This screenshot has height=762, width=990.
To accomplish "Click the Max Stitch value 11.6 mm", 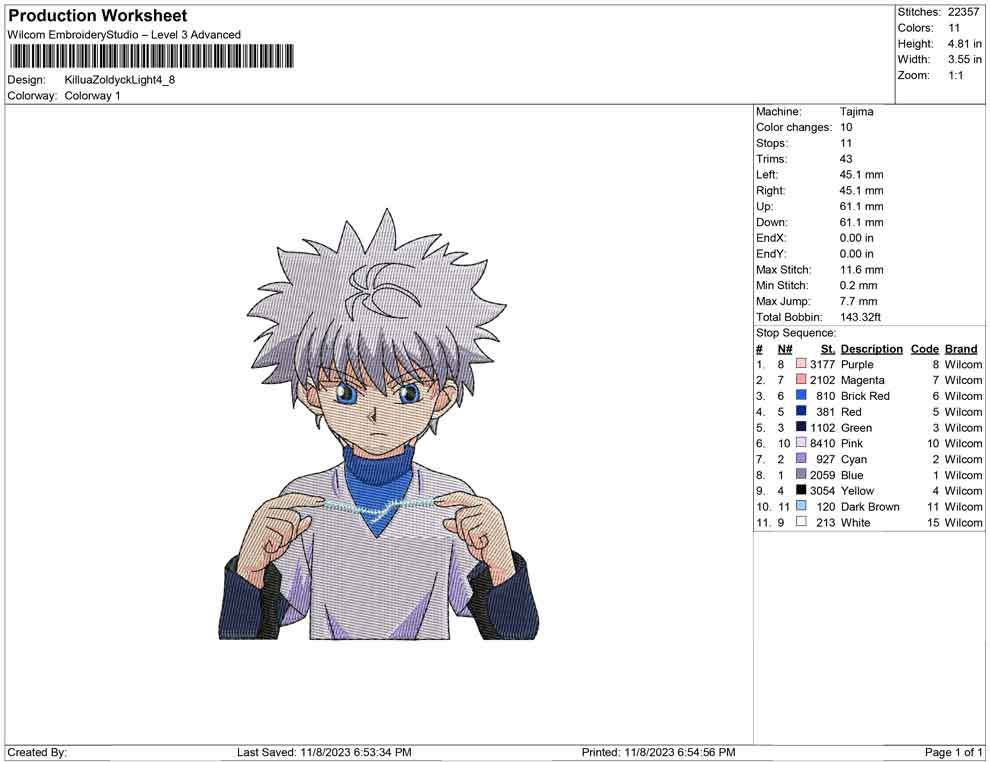I will (x=861, y=270).
